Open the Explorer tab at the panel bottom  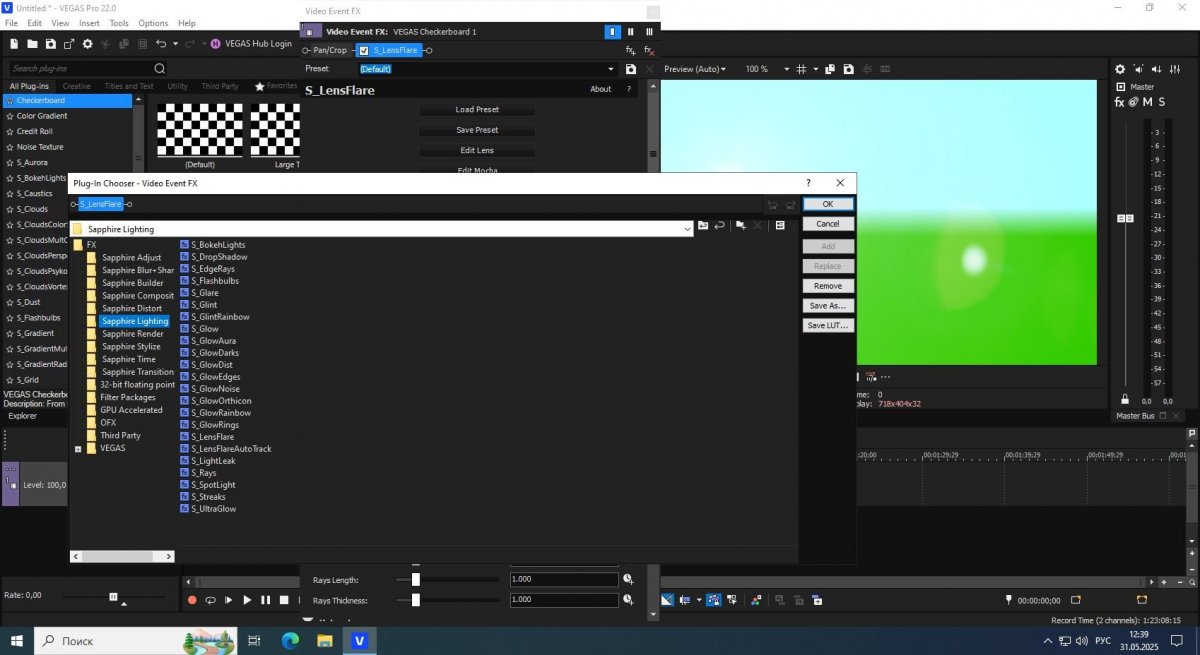coord(22,416)
